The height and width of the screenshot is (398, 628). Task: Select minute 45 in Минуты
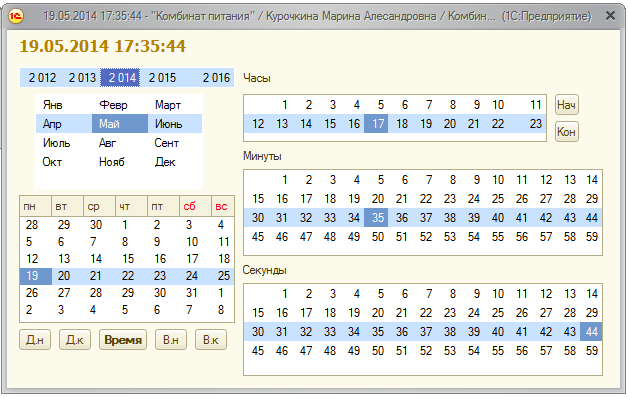pyautogui.click(x=258, y=237)
